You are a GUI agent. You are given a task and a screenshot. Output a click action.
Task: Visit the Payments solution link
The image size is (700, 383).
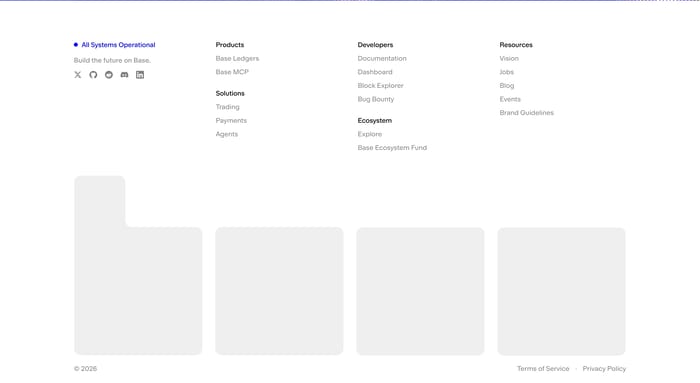[x=231, y=121]
